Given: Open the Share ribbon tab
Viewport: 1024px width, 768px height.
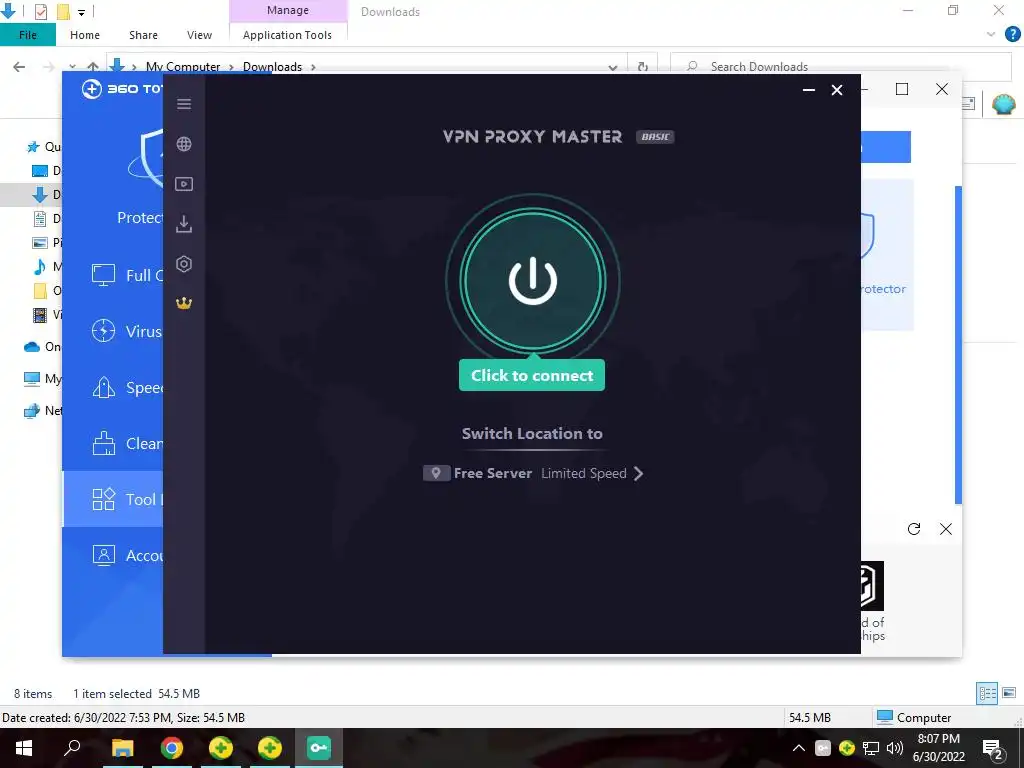Looking at the screenshot, I should point(143,35).
